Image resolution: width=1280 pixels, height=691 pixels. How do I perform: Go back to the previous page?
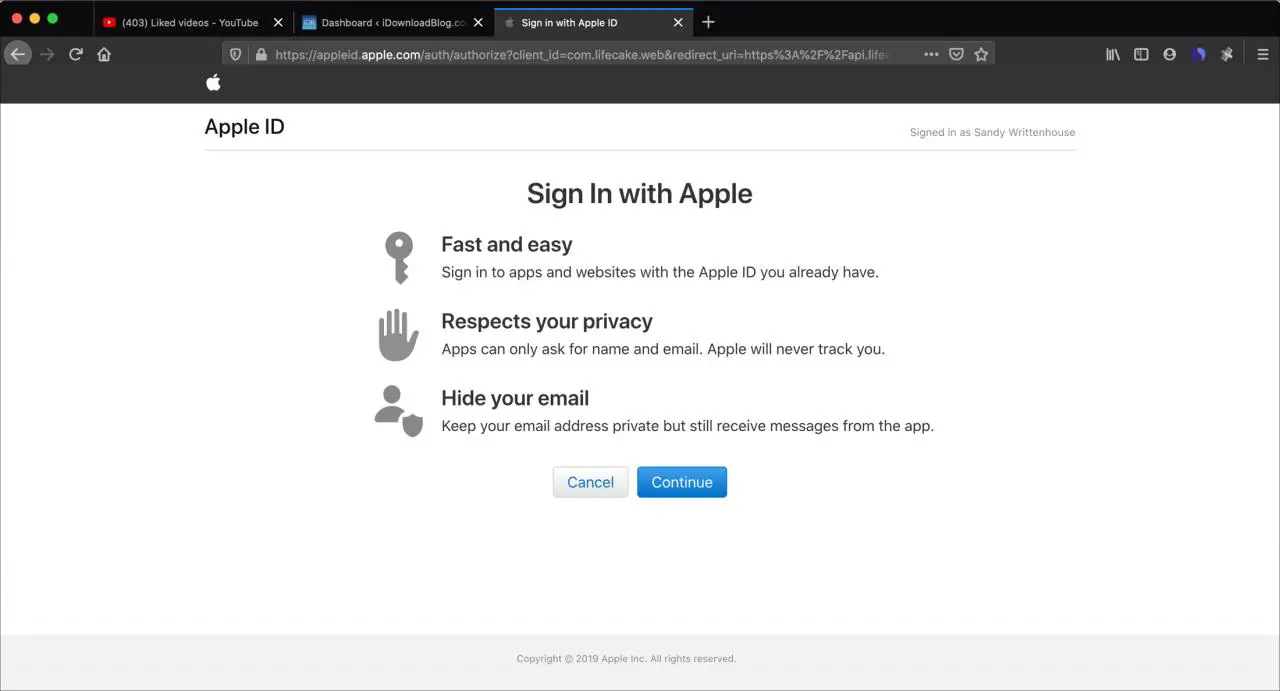pyautogui.click(x=18, y=54)
